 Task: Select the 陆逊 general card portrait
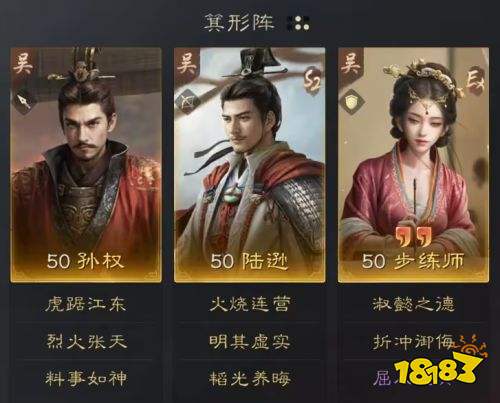(x=250, y=165)
